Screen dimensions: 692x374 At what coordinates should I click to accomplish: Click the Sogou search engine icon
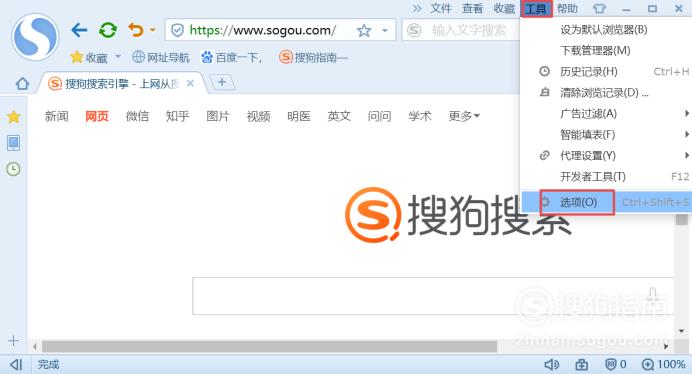click(414, 30)
